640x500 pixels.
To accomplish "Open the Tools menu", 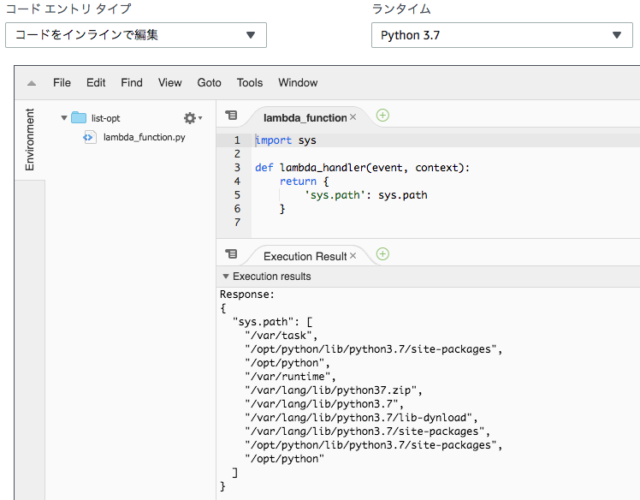I will [x=250, y=83].
